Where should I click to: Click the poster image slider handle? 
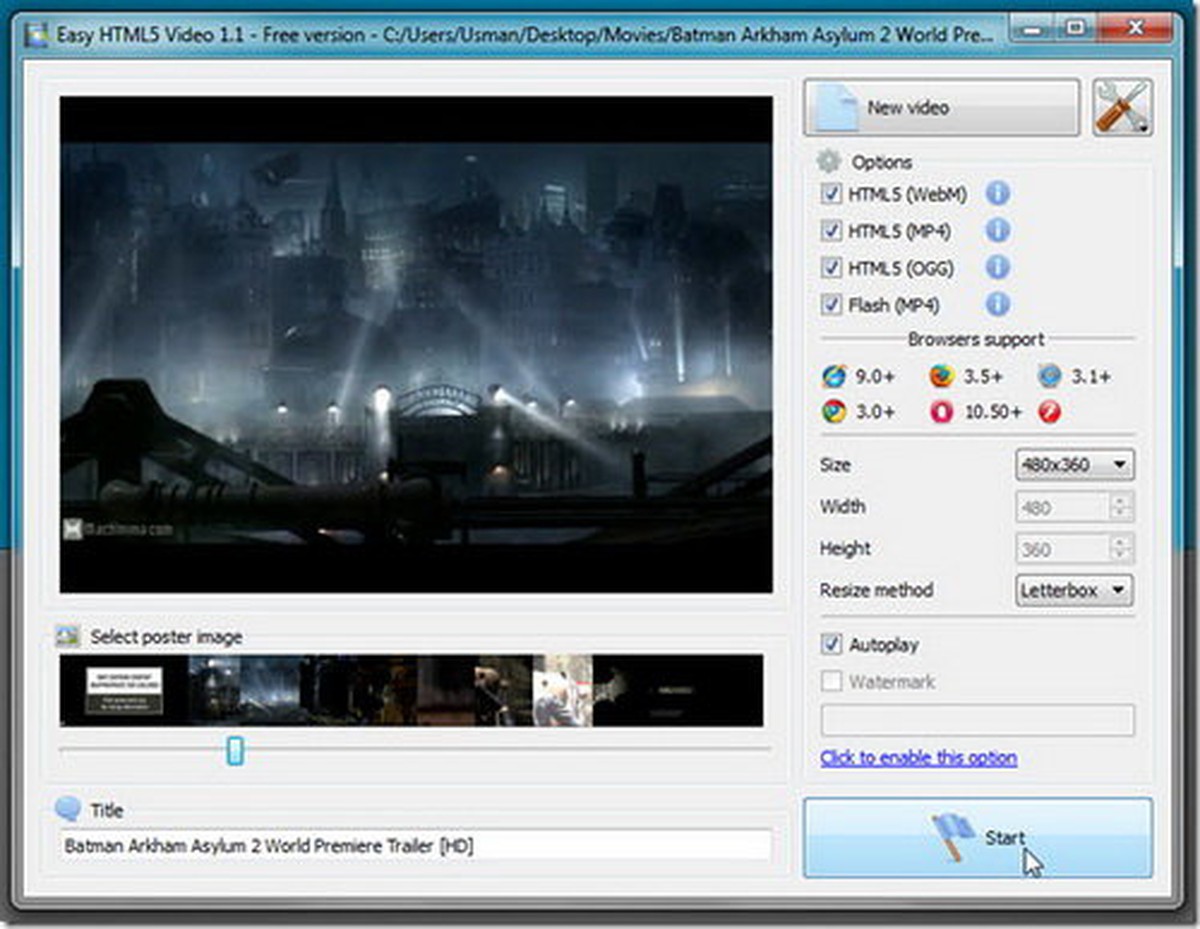point(235,750)
